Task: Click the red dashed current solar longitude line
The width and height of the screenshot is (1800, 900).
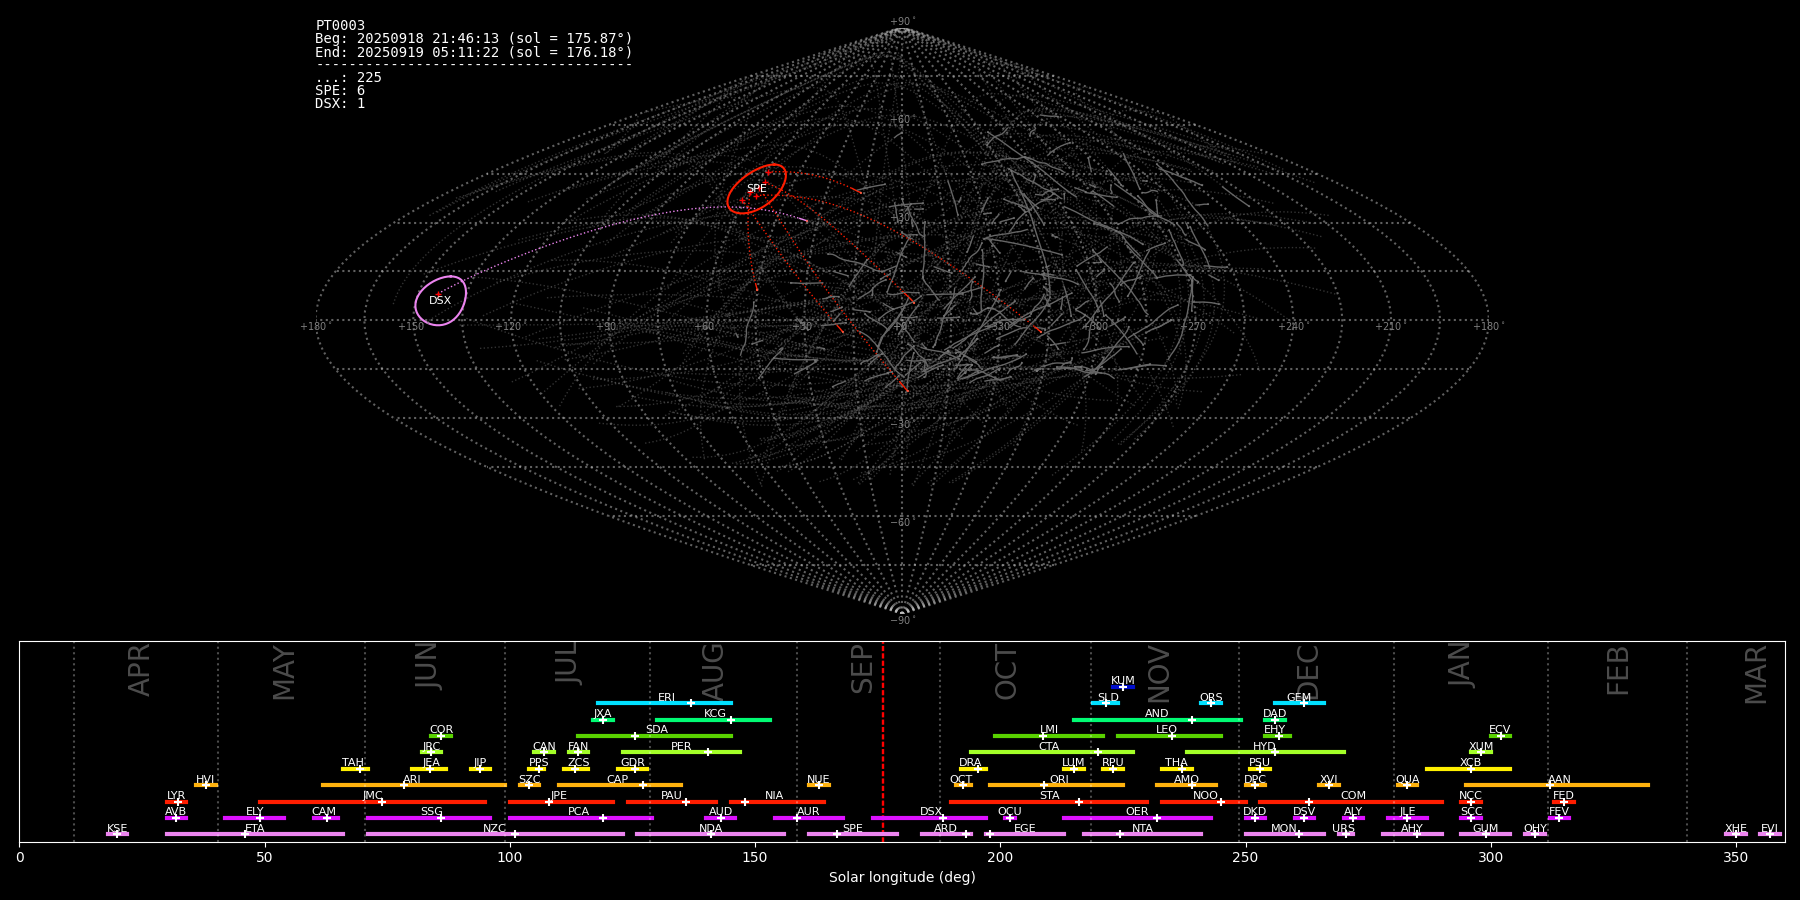Action: tap(883, 740)
